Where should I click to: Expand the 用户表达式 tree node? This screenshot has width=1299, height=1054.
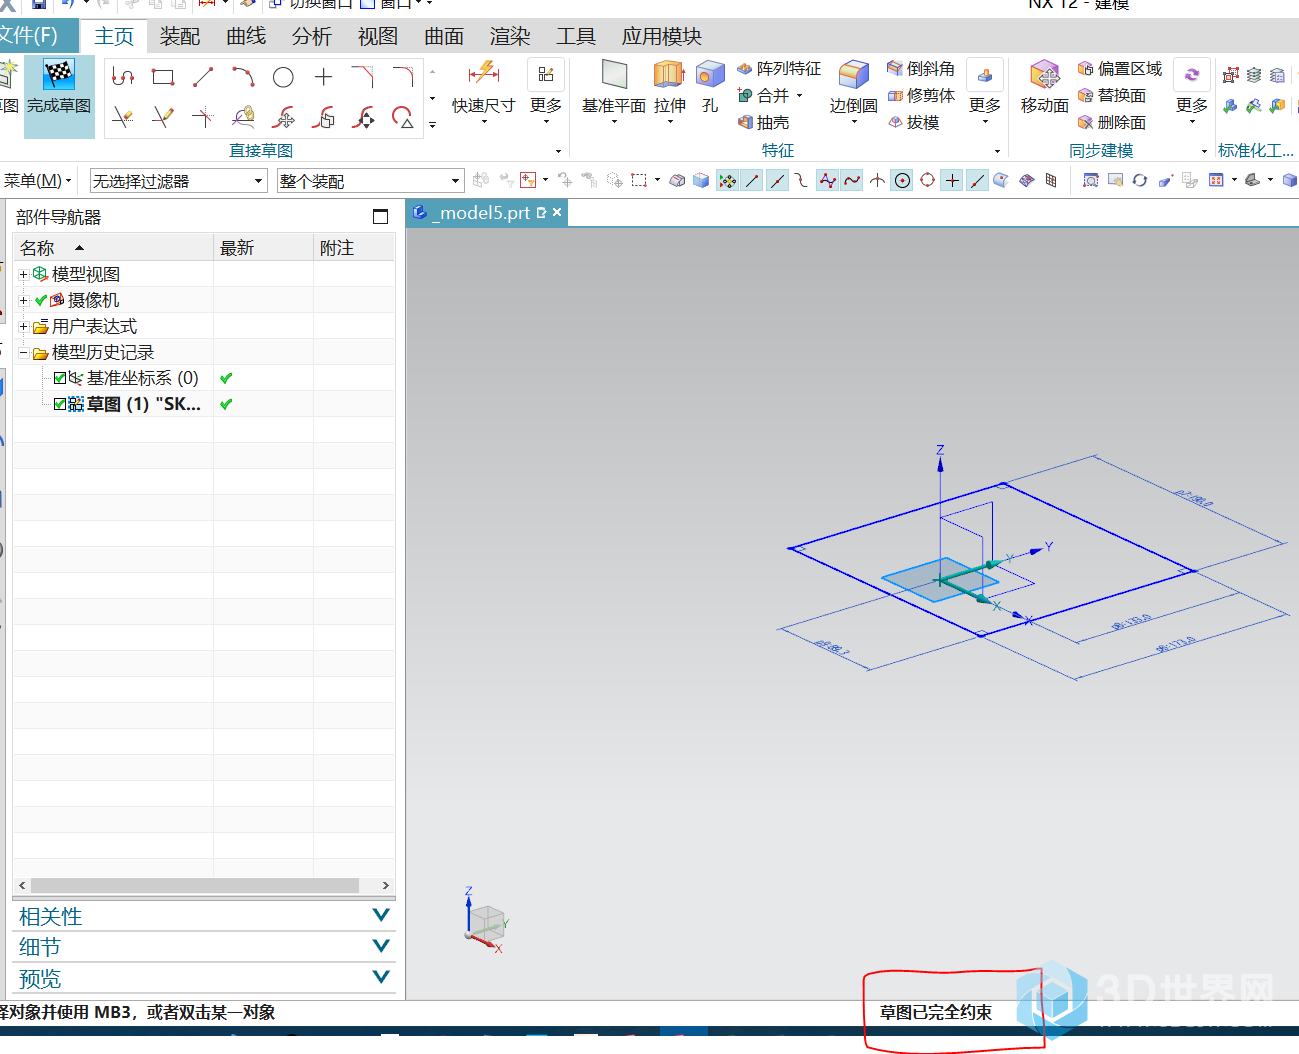point(24,326)
